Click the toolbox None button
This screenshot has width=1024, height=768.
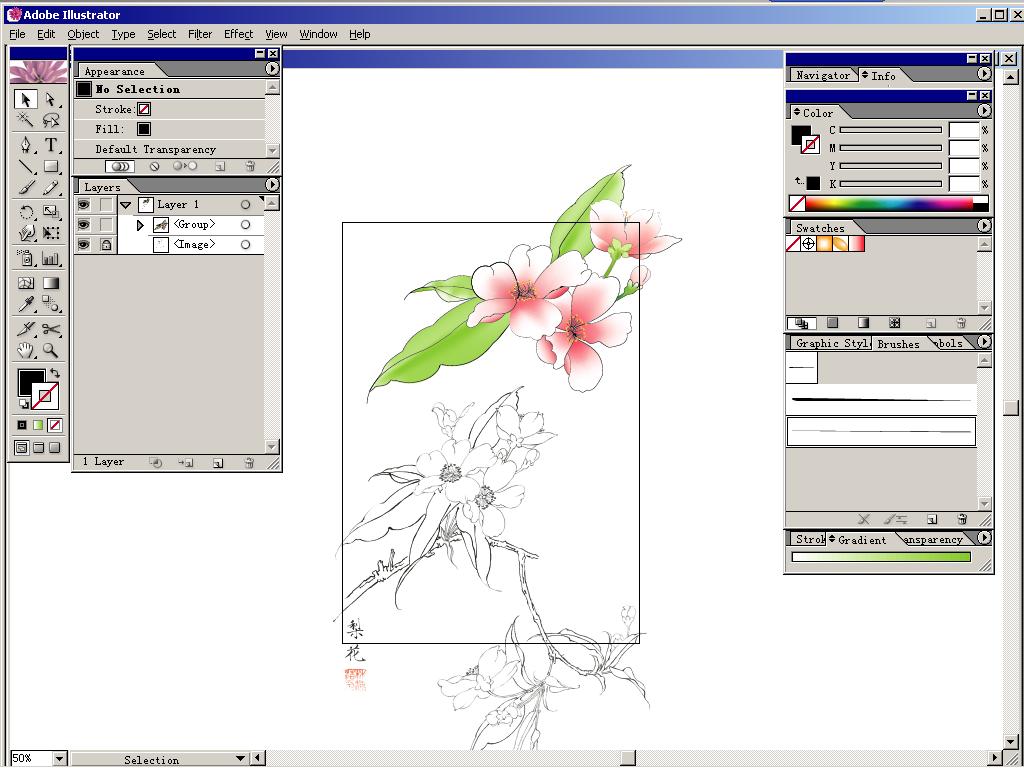click(x=55, y=425)
